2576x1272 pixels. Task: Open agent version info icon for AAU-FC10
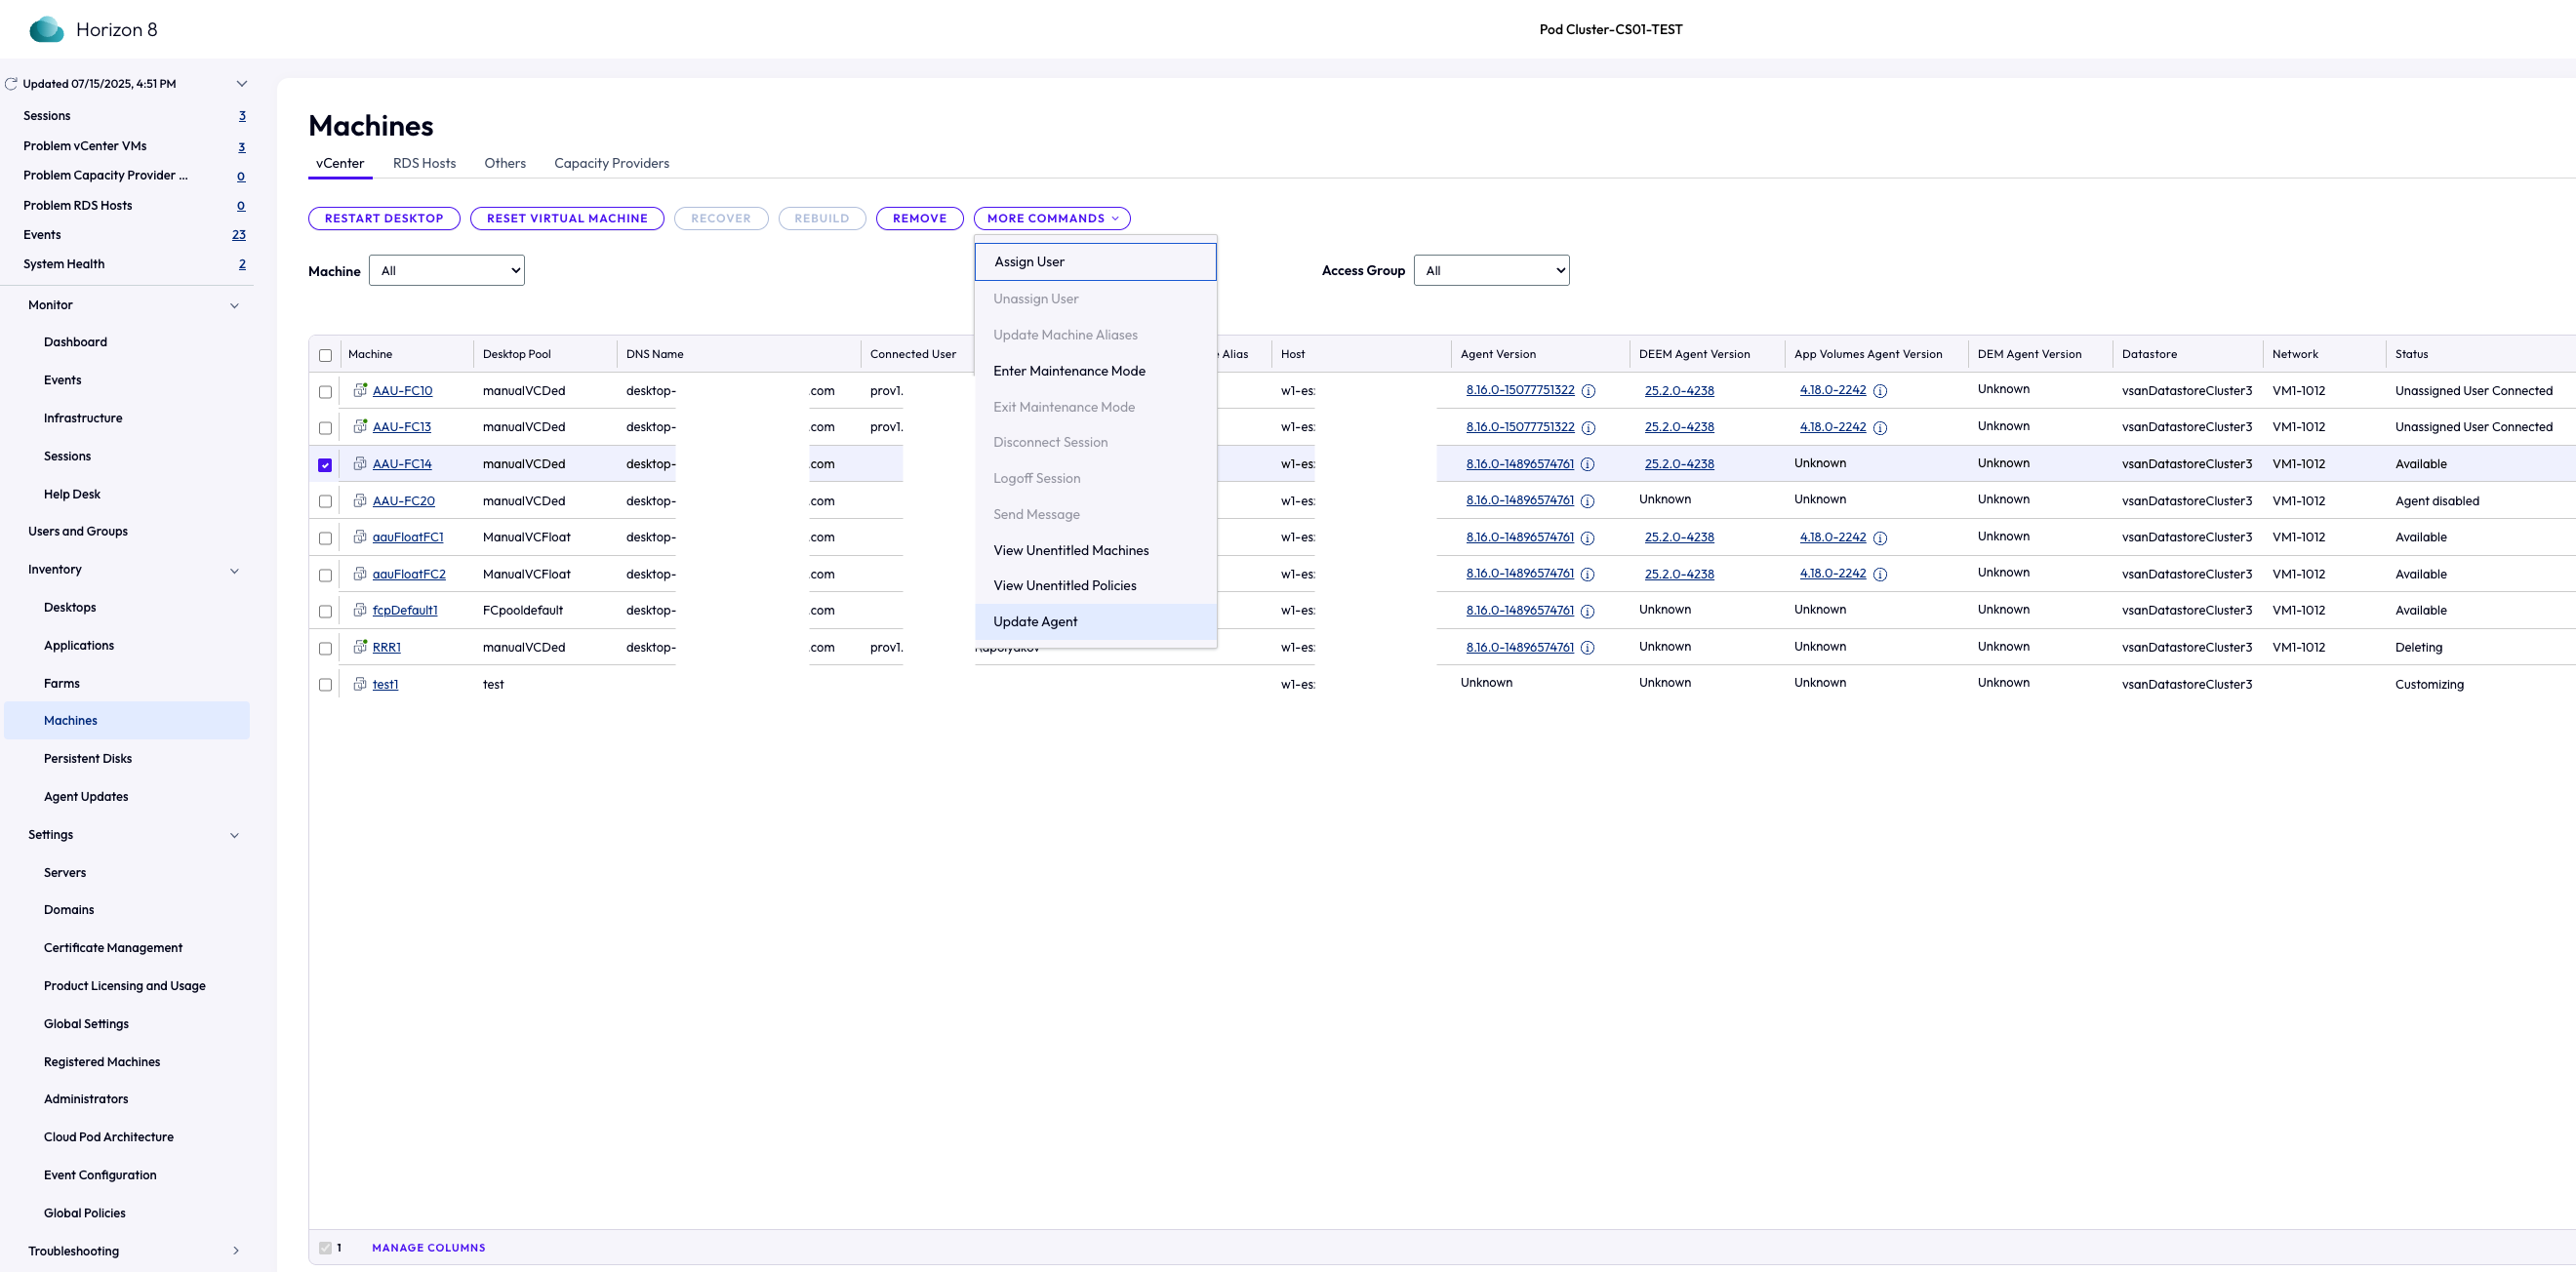(1588, 391)
